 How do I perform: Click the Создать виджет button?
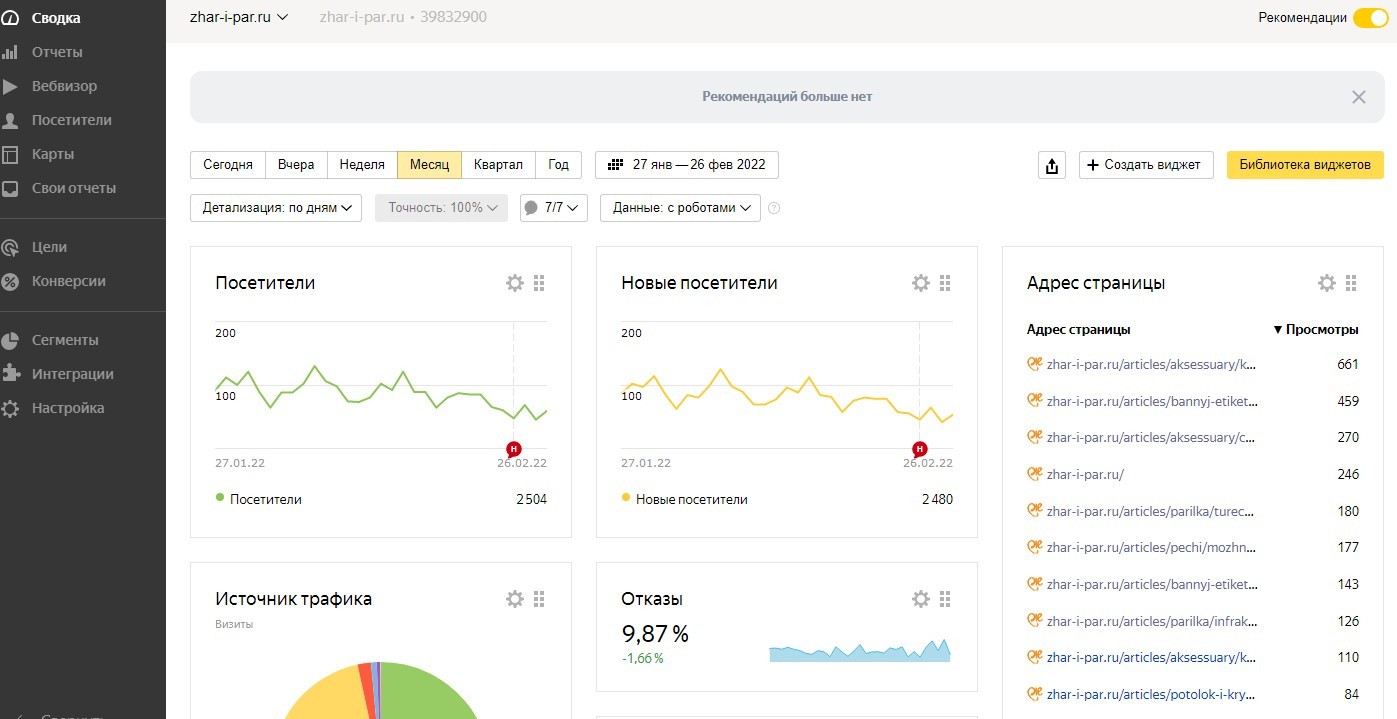pyautogui.click(x=1146, y=165)
